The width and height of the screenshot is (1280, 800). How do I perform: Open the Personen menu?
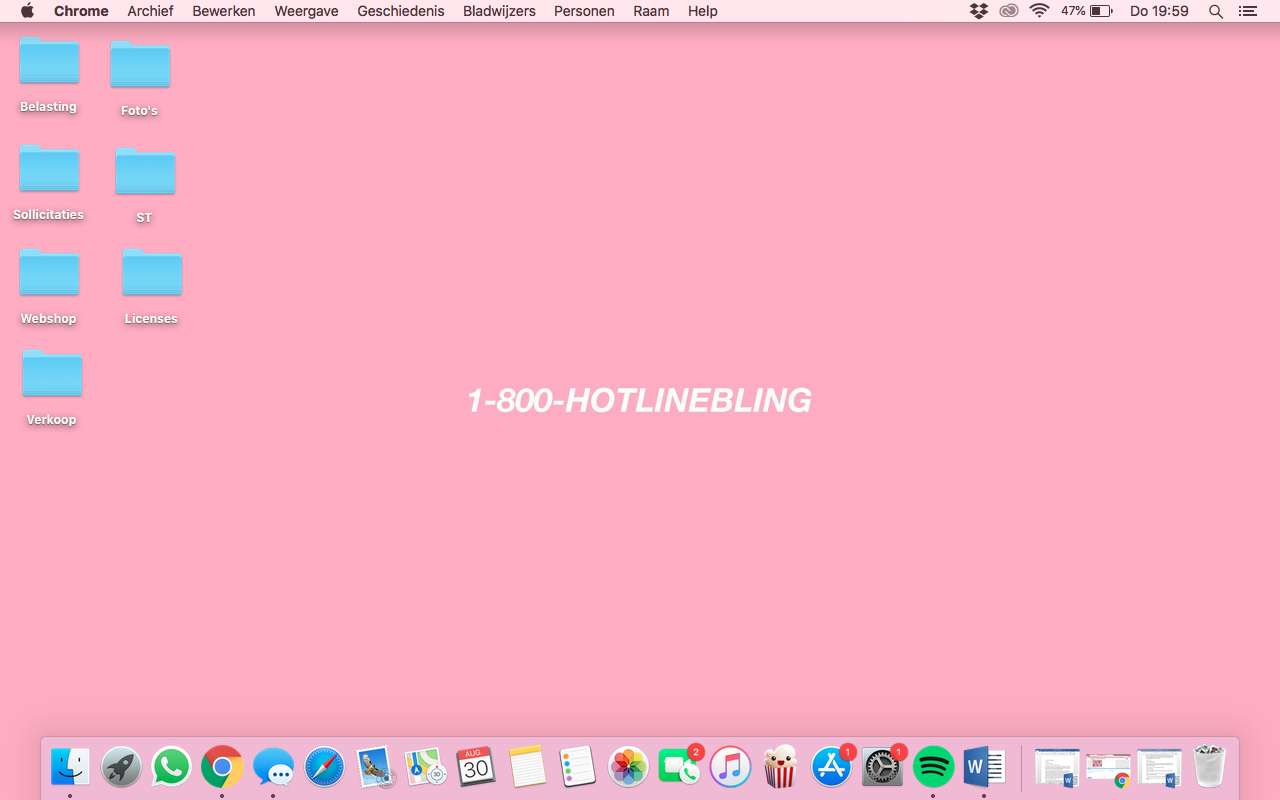pos(584,11)
